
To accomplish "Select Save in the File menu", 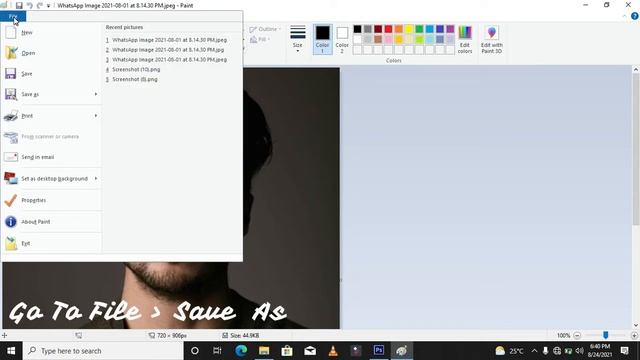I will [x=51, y=73].
